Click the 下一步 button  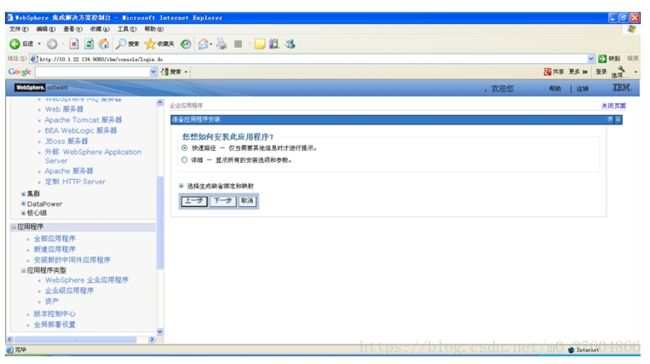pyautogui.click(x=223, y=201)
